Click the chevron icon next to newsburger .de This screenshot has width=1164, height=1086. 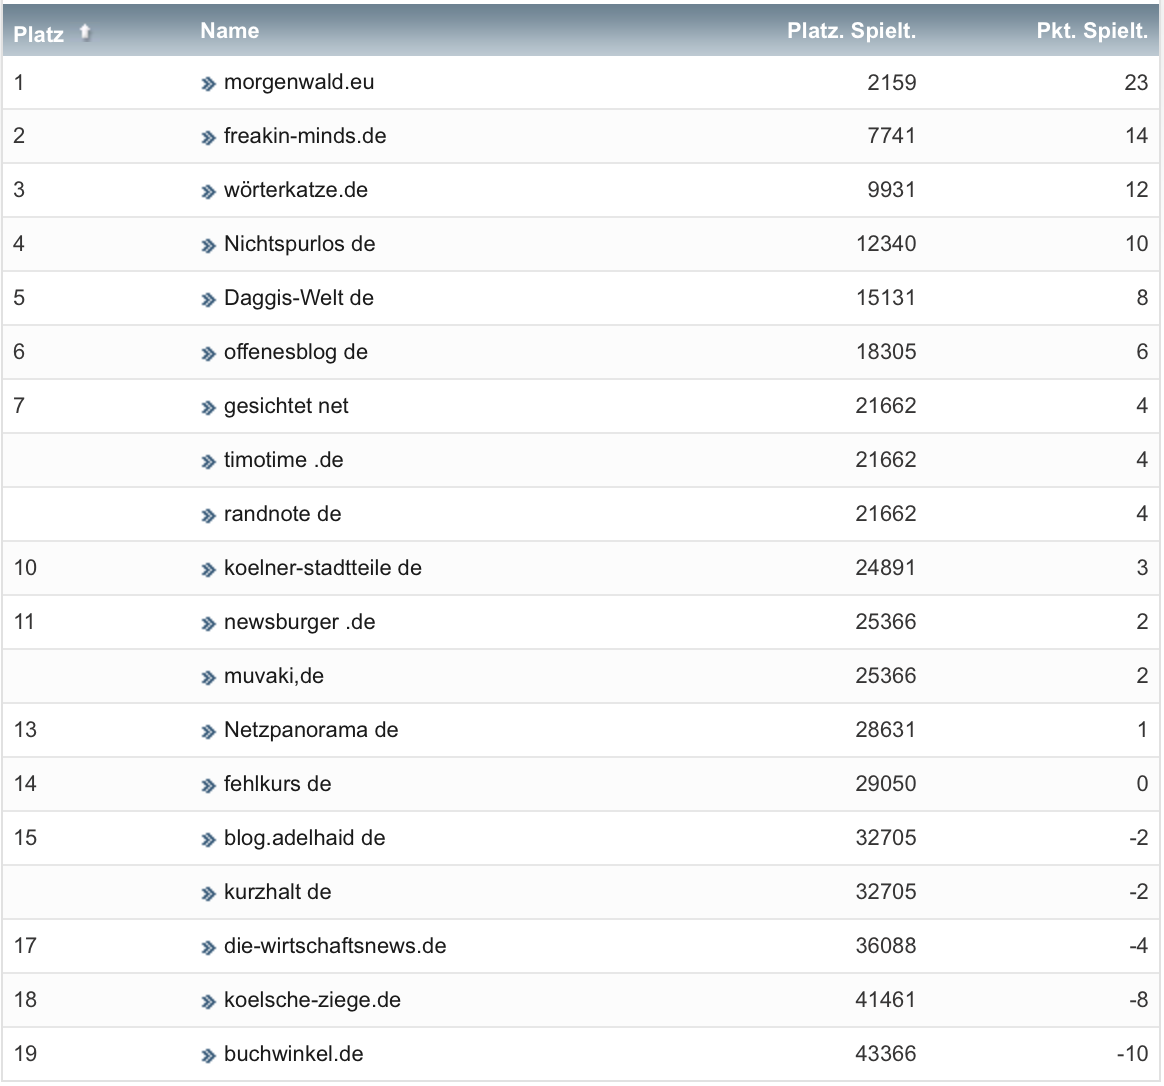208,624
